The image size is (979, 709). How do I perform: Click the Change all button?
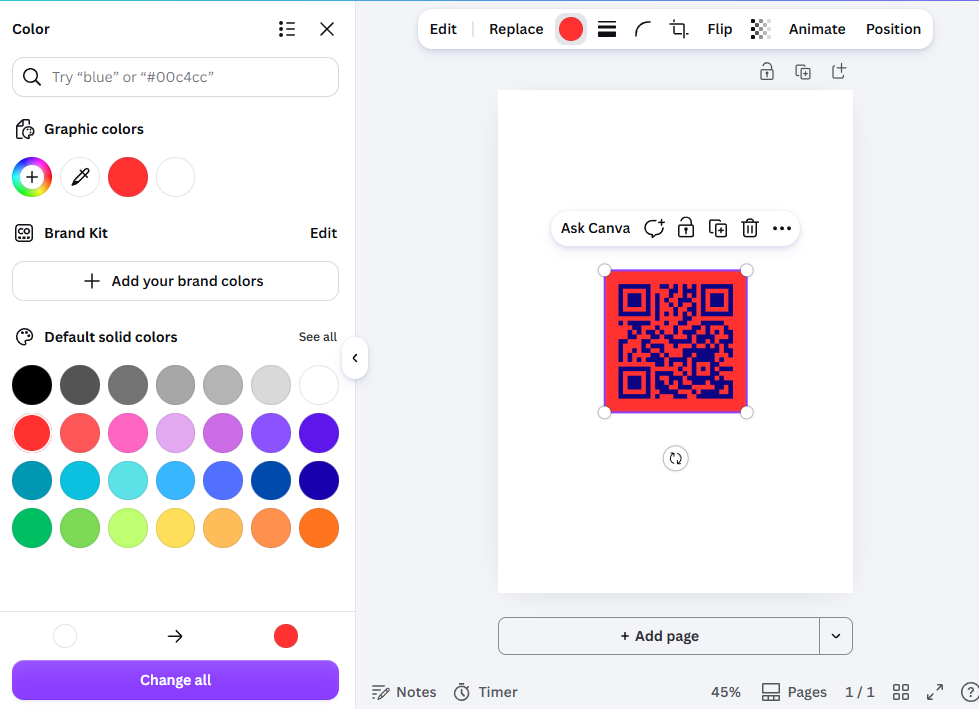(175, 680)
